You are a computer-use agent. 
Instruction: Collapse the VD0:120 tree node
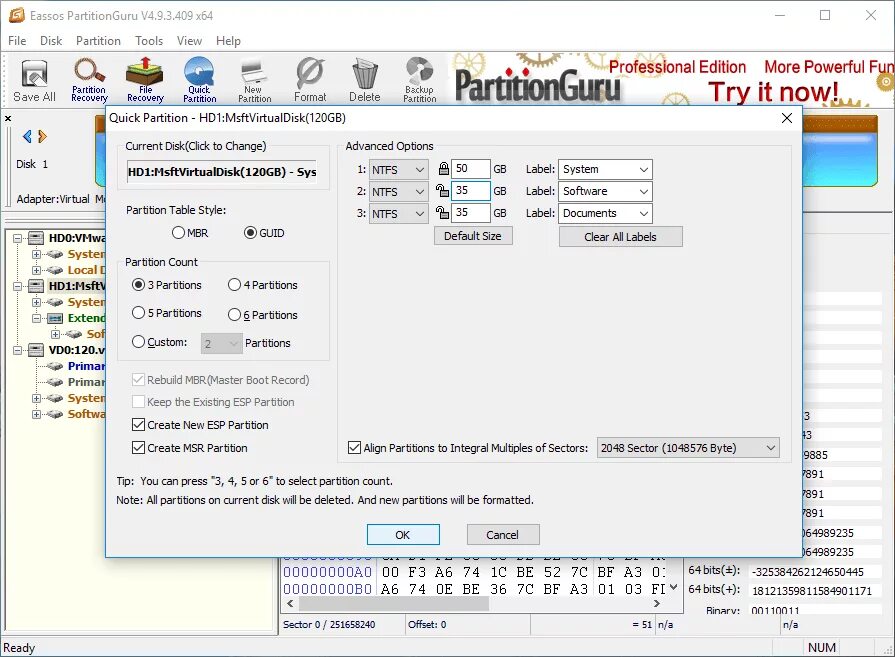(x=18, y=350)
